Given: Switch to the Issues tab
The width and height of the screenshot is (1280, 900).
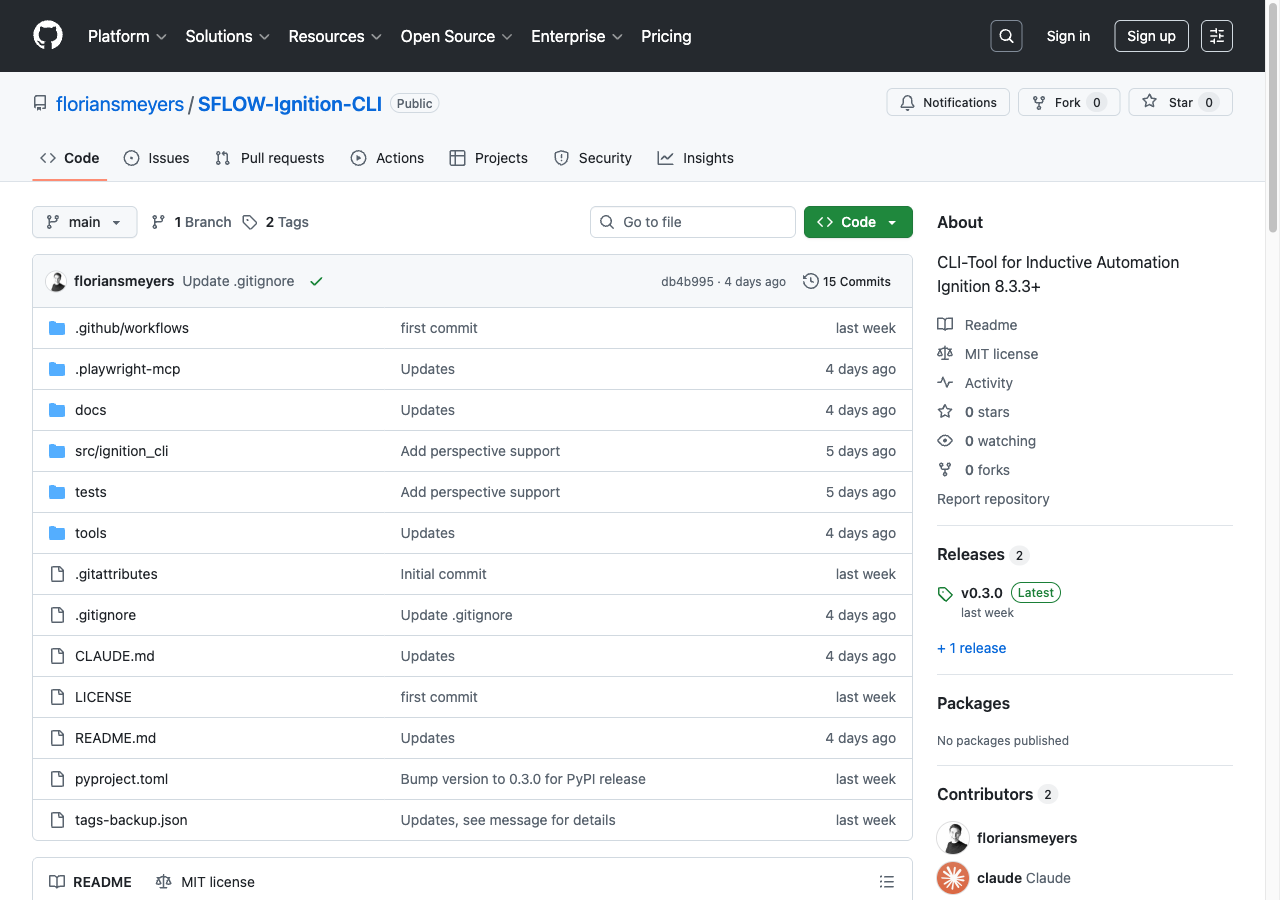Looking at the screenshot, I should click(x=156, y=158).
